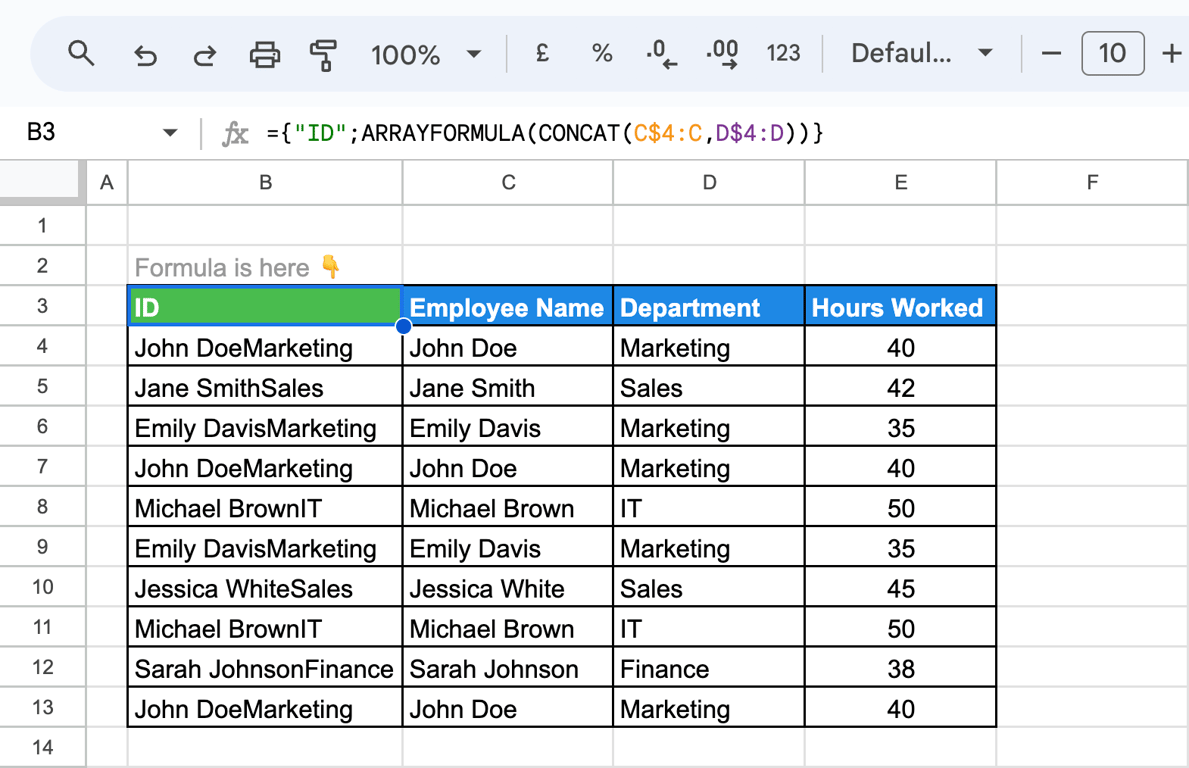The image size is (1189, 768).
Task: Select row 3 header
Action: 42,306
